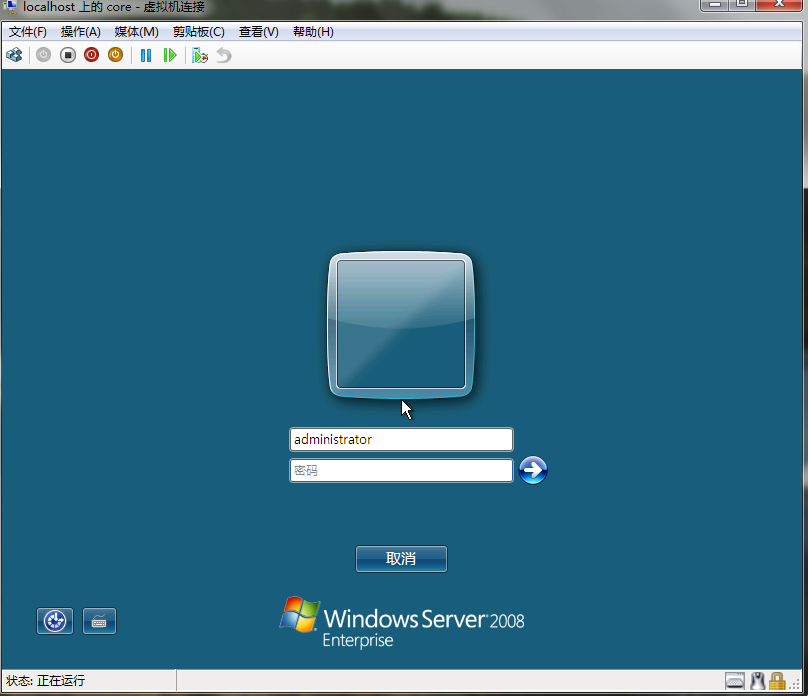Click the 状态: 正在运行 status text
Screen dimensions: 808x696
(x=45, y=681)
